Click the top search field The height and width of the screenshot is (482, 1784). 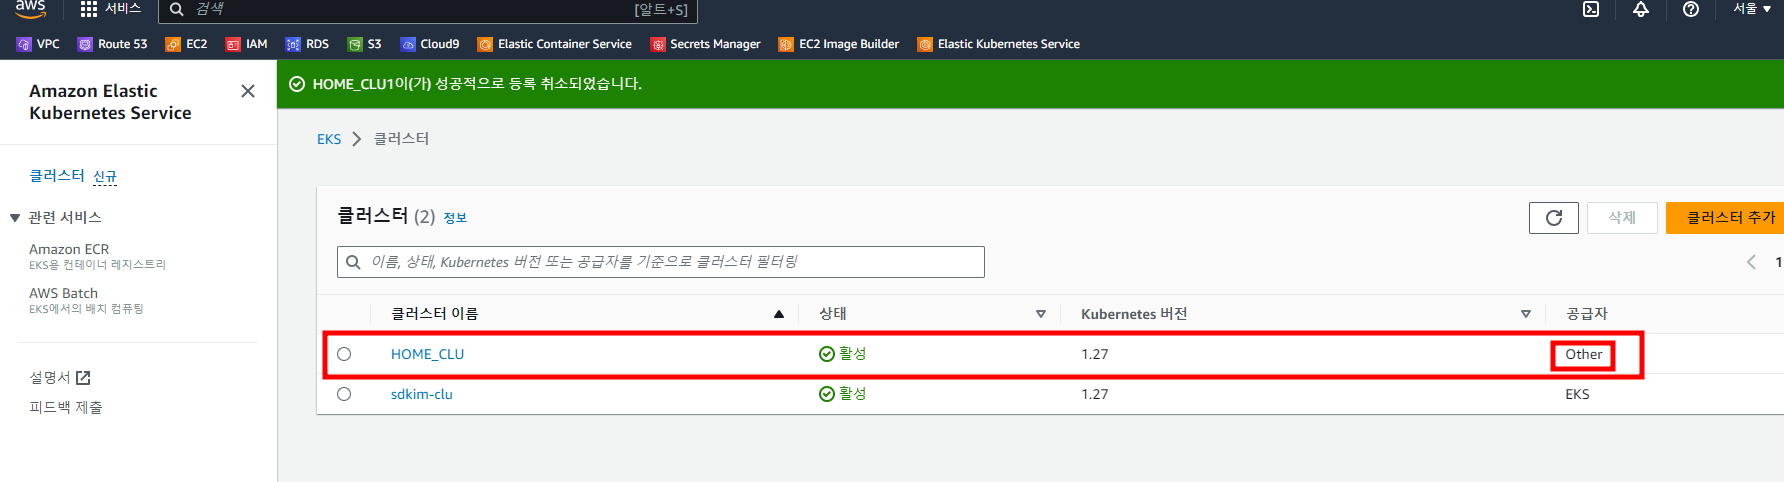pos(428,10)
